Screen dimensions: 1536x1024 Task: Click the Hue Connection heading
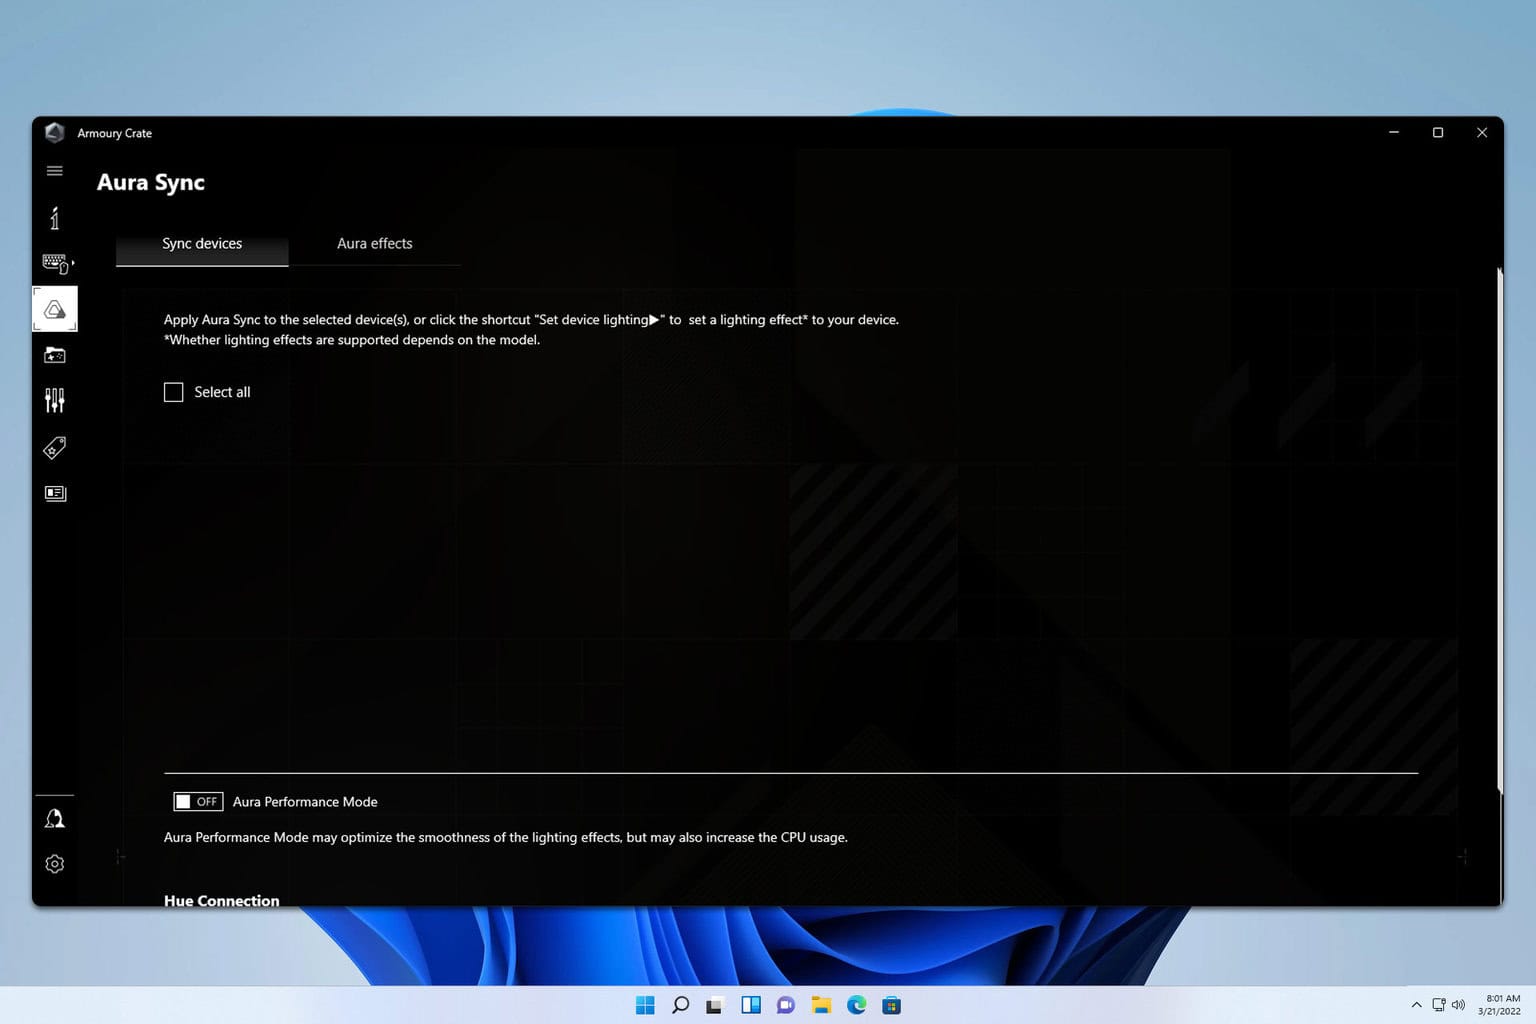pyautogui.click(x=222, y=900)
